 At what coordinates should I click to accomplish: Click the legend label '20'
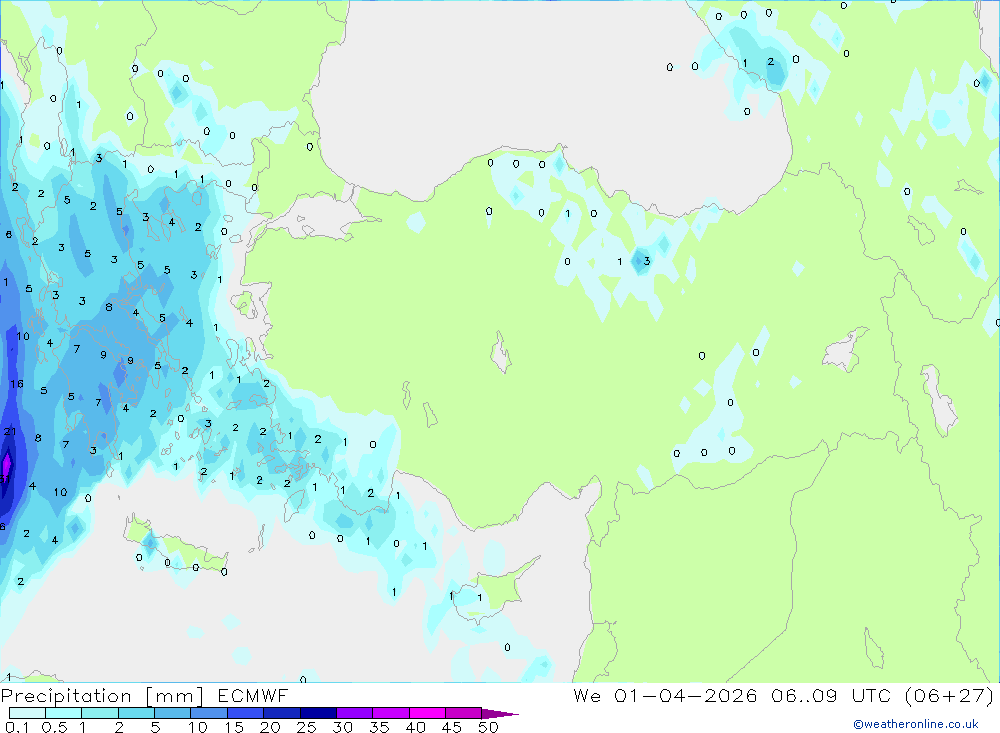[x=270, y=727]
